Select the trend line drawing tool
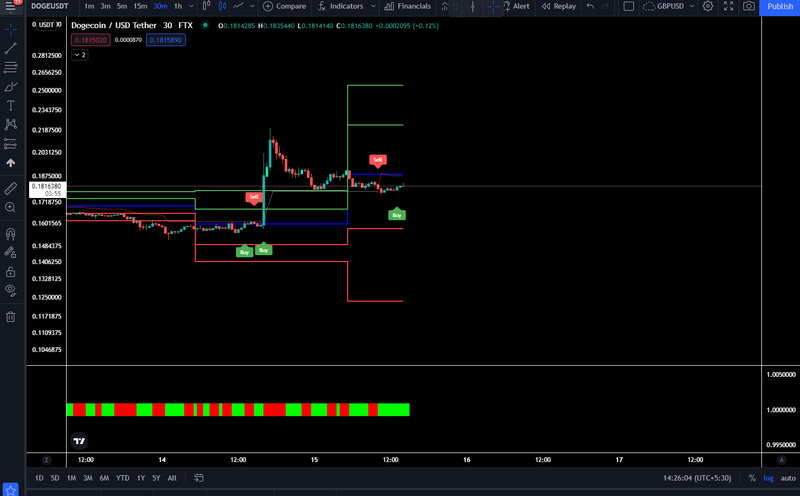Screen dimensions: 800x496 [x=11, y=48]
